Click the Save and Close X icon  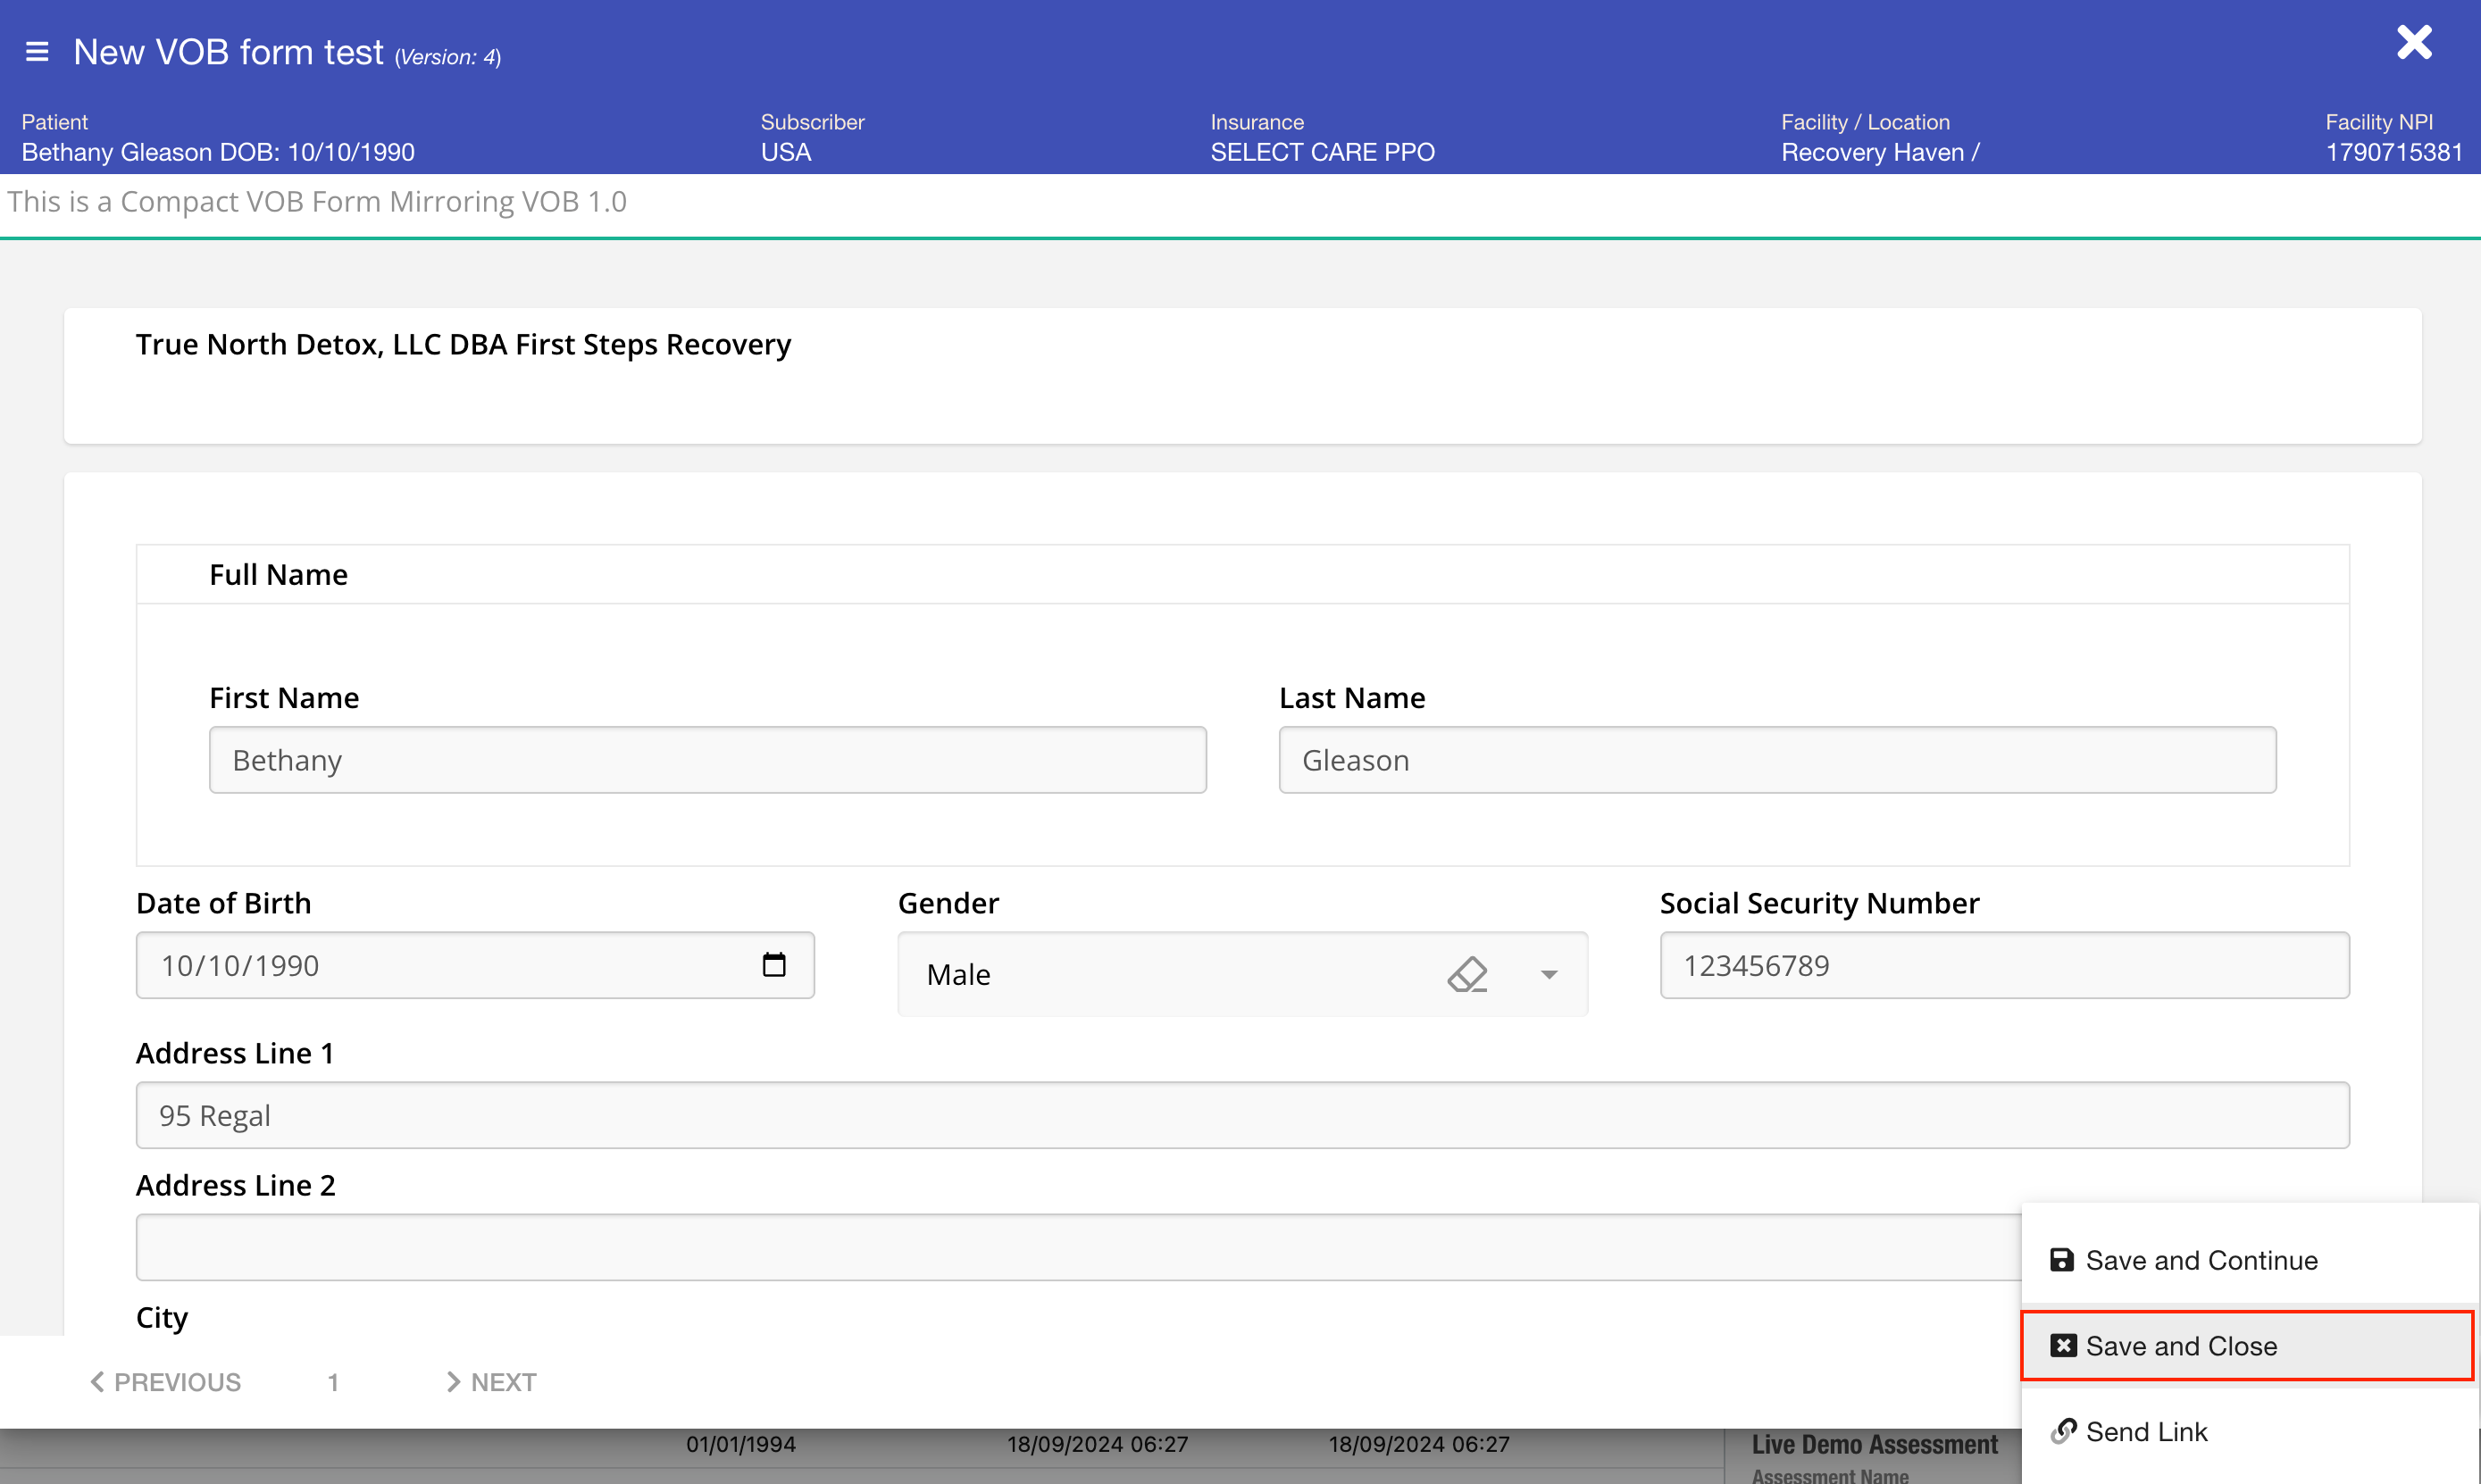click(x=2062, y=1346)
